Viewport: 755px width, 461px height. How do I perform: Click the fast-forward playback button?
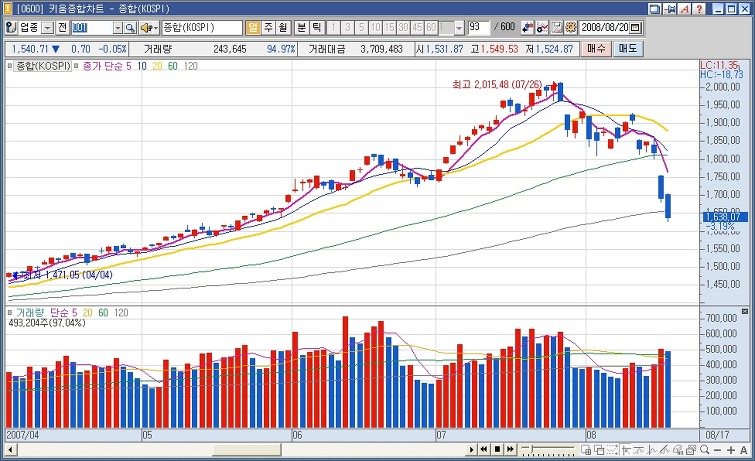point(508,450)
